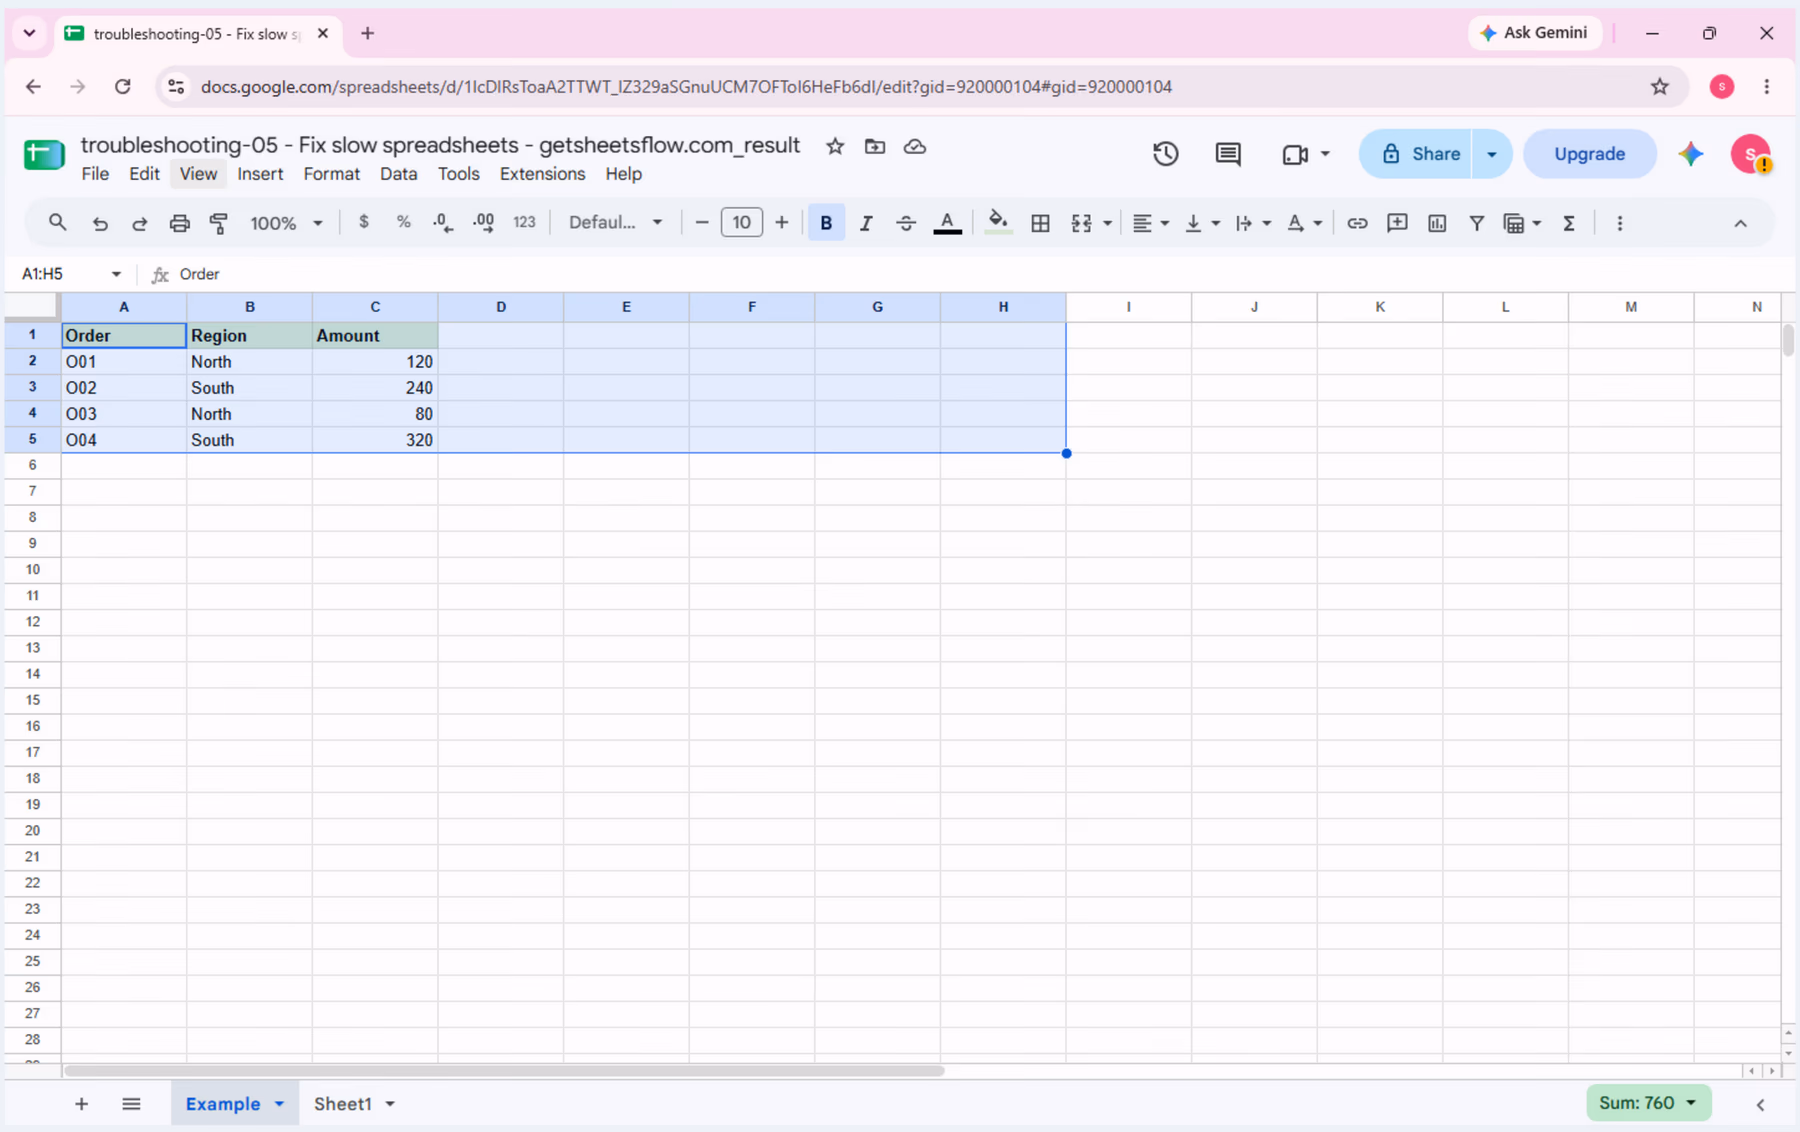Print the spreadsheet

pyautogui.click(x=179, y=223)
